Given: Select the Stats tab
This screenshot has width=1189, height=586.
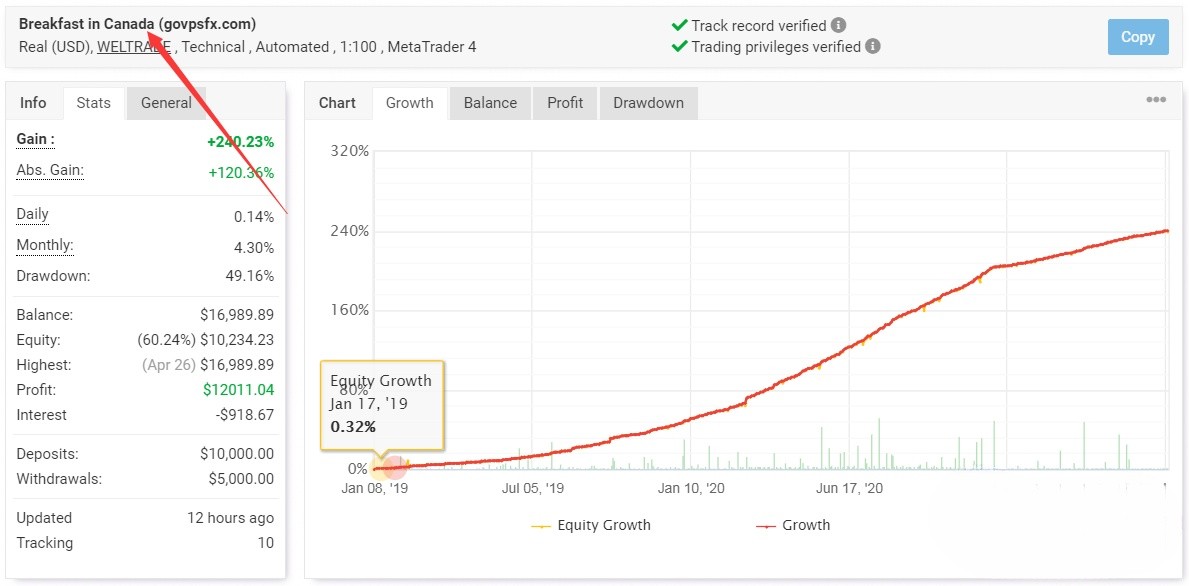Looking at the screenshot, I should point(93,103).
